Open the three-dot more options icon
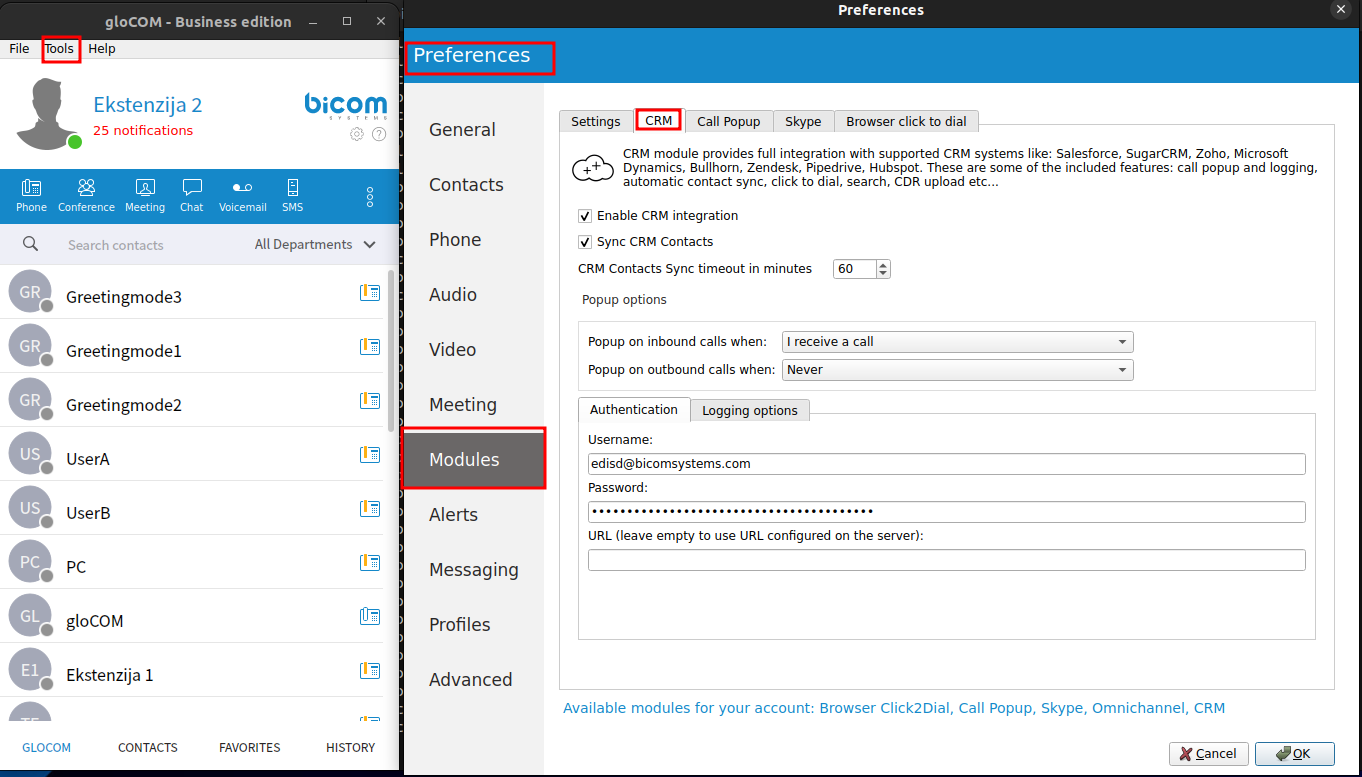This screenshot has height=777, width=1362. [370, 196]
